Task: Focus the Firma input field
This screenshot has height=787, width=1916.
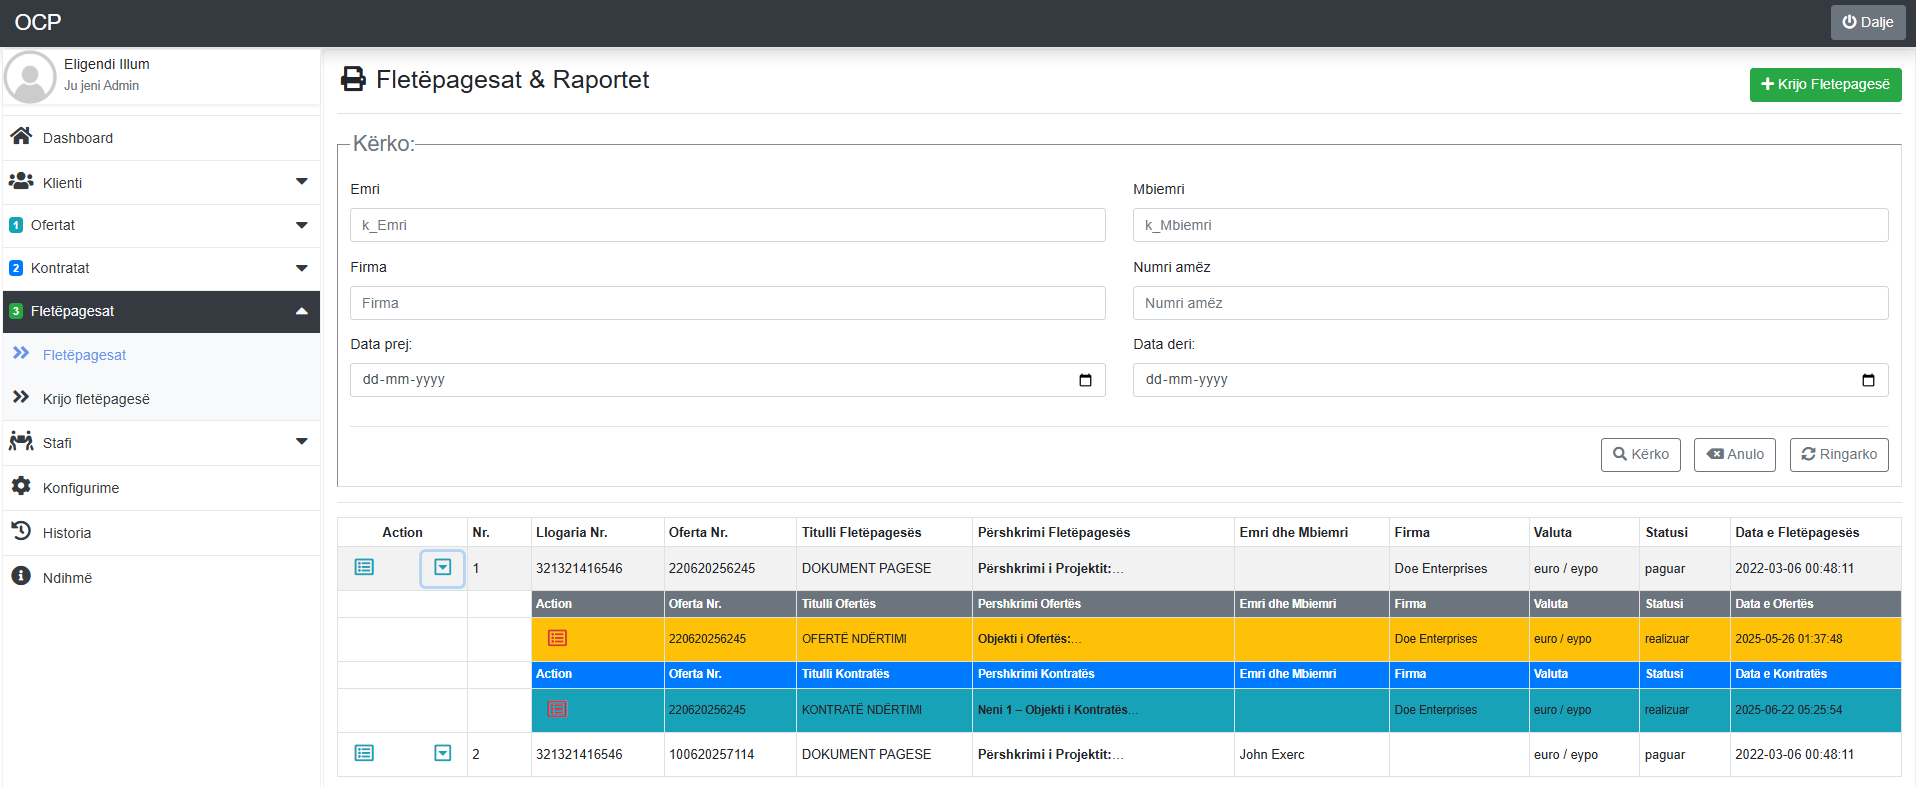Action: tap(728, 303)
